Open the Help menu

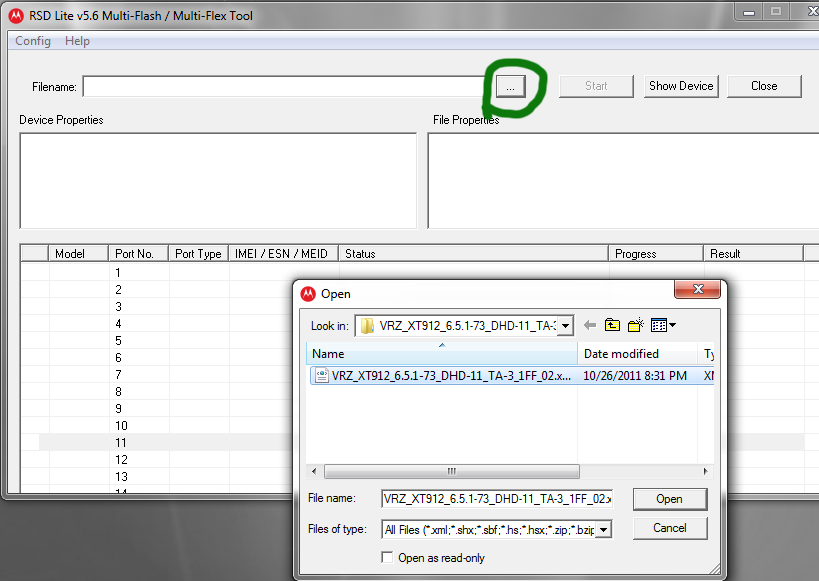pyautogui.click(x=77, y=41)
